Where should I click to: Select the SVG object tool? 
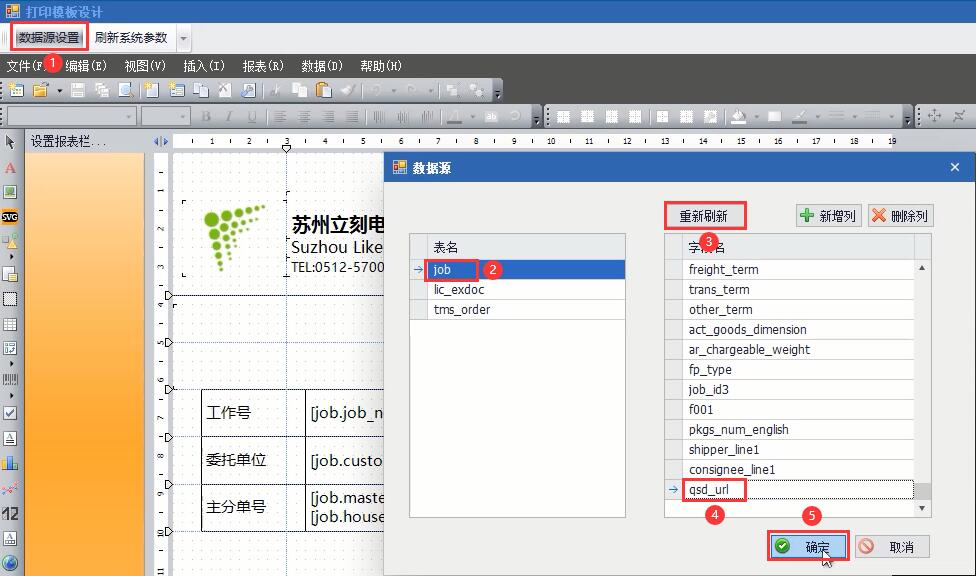(10, 217)
